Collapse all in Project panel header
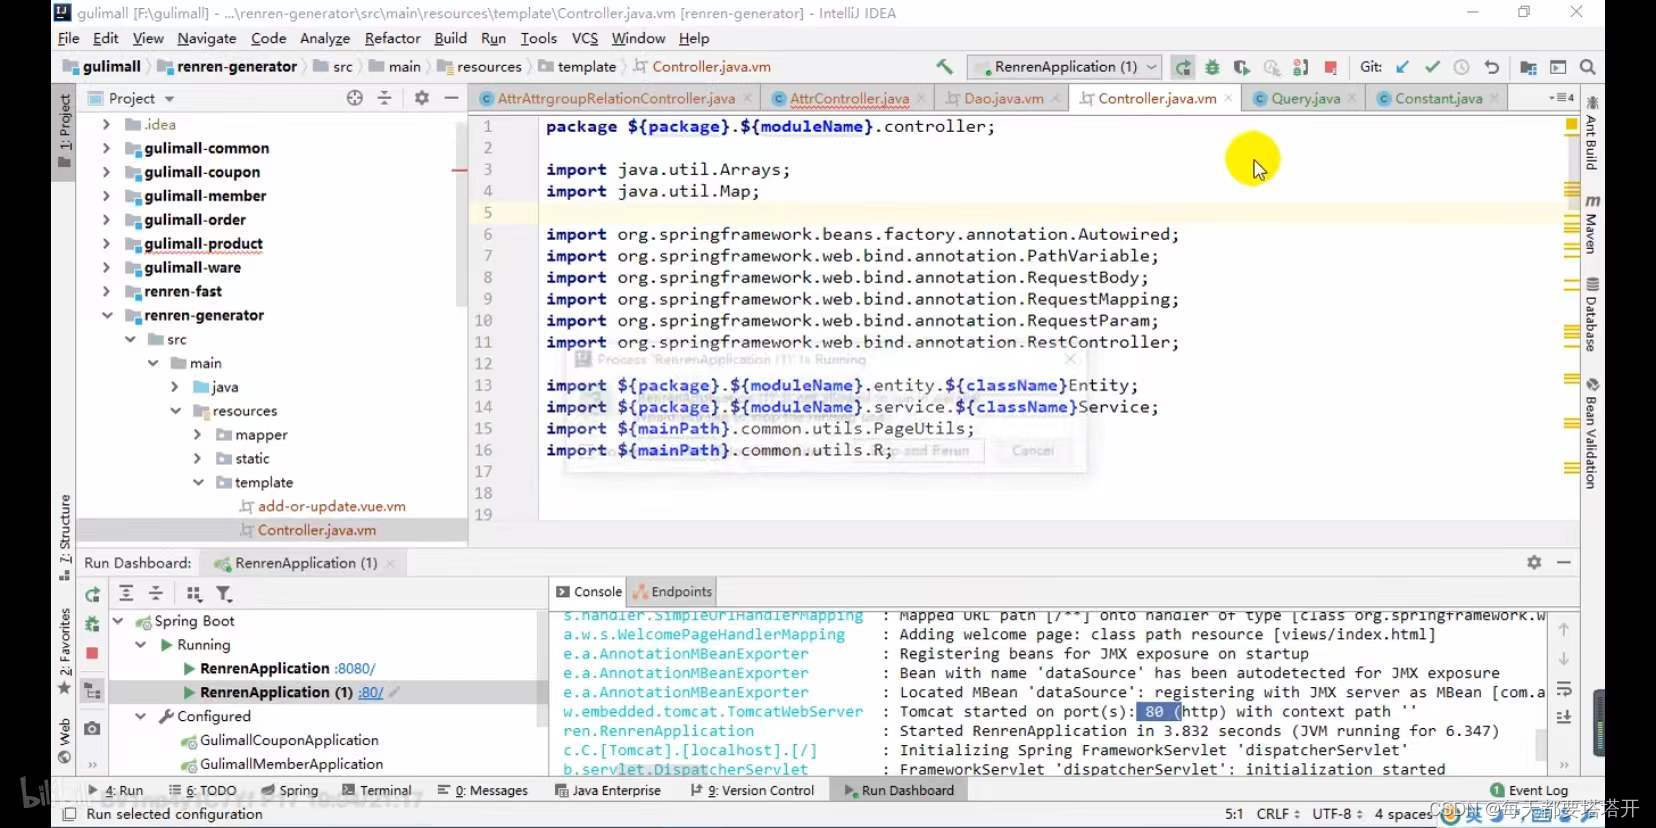The image size is (1656, 828). coord(384,98)
